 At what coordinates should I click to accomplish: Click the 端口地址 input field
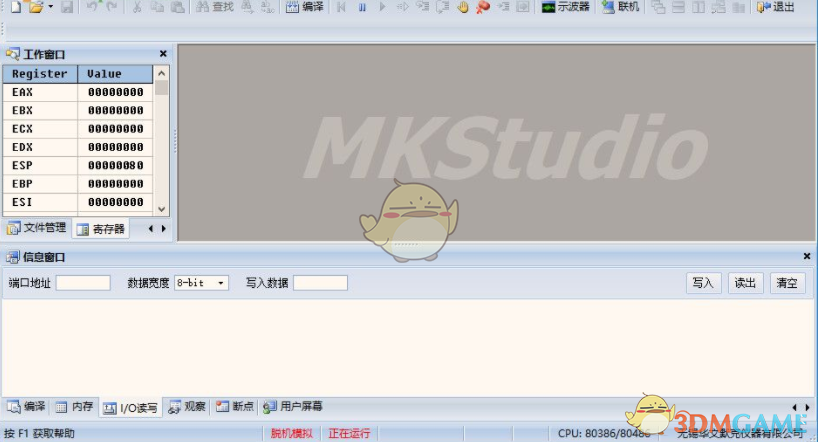[83, 283]
